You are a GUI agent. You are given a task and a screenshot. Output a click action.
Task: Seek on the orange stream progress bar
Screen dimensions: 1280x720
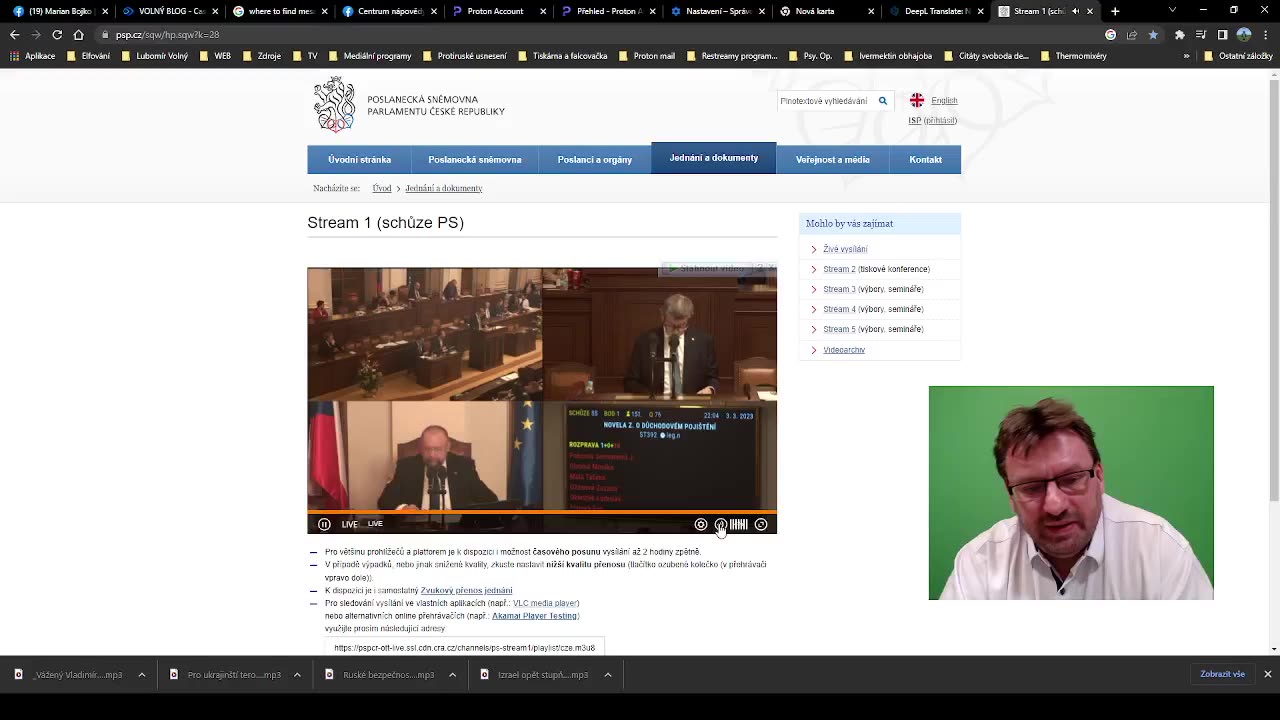[542, 511]
